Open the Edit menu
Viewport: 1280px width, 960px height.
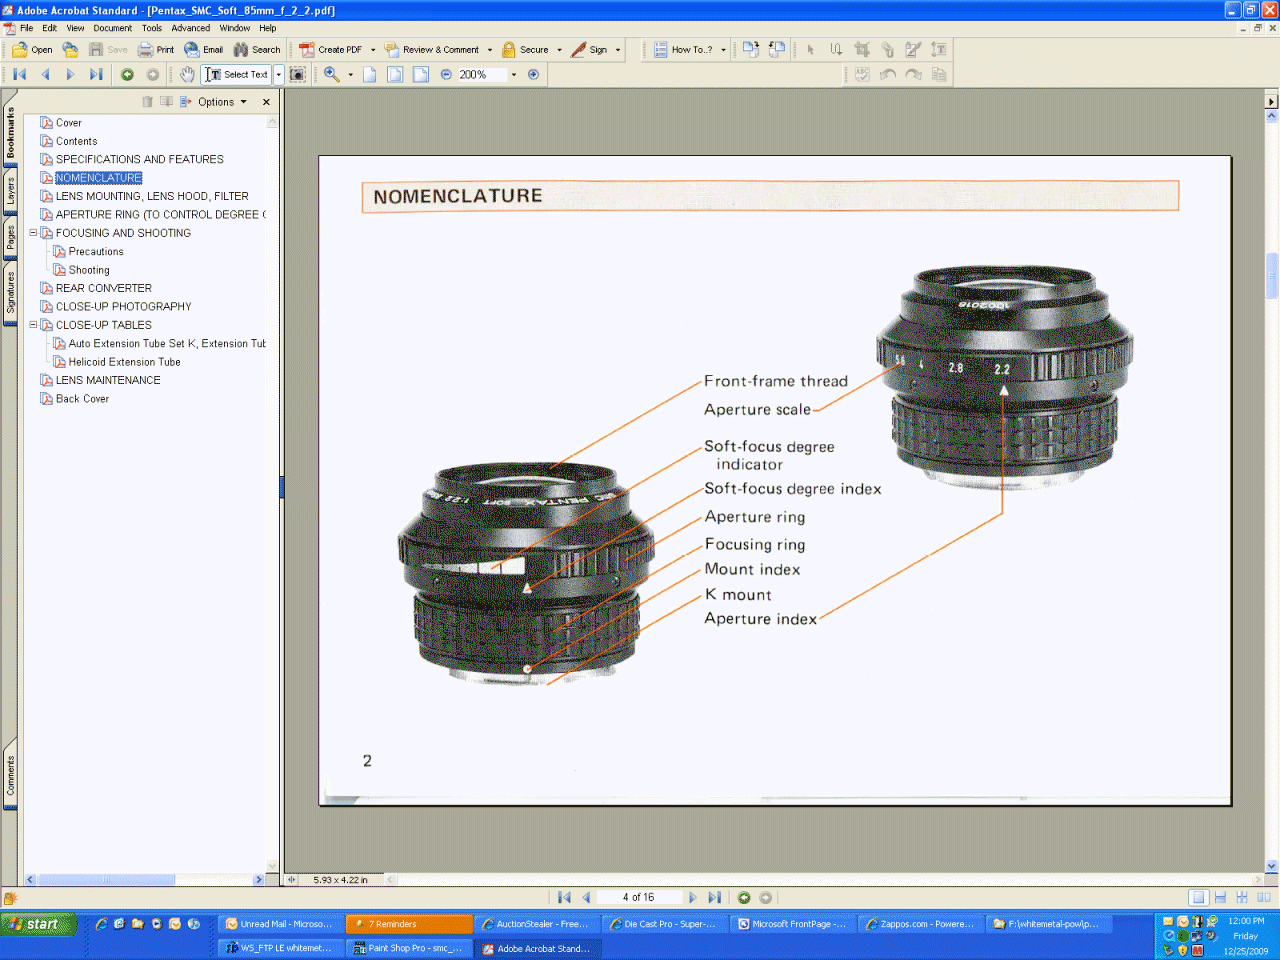(50, 28)
